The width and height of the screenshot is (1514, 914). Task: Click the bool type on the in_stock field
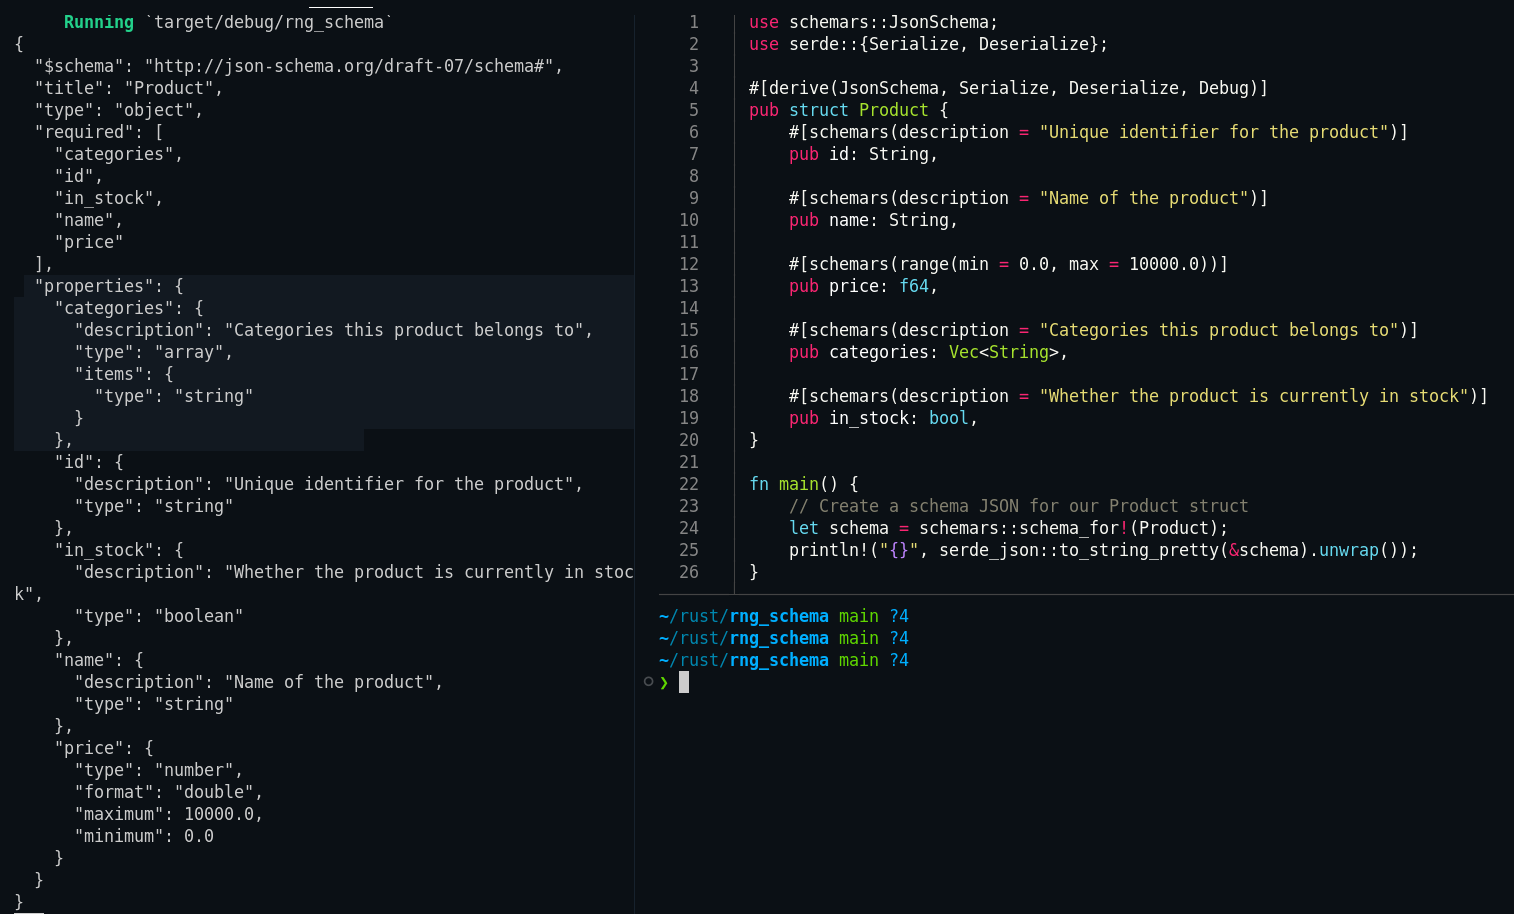pos(947,417)
